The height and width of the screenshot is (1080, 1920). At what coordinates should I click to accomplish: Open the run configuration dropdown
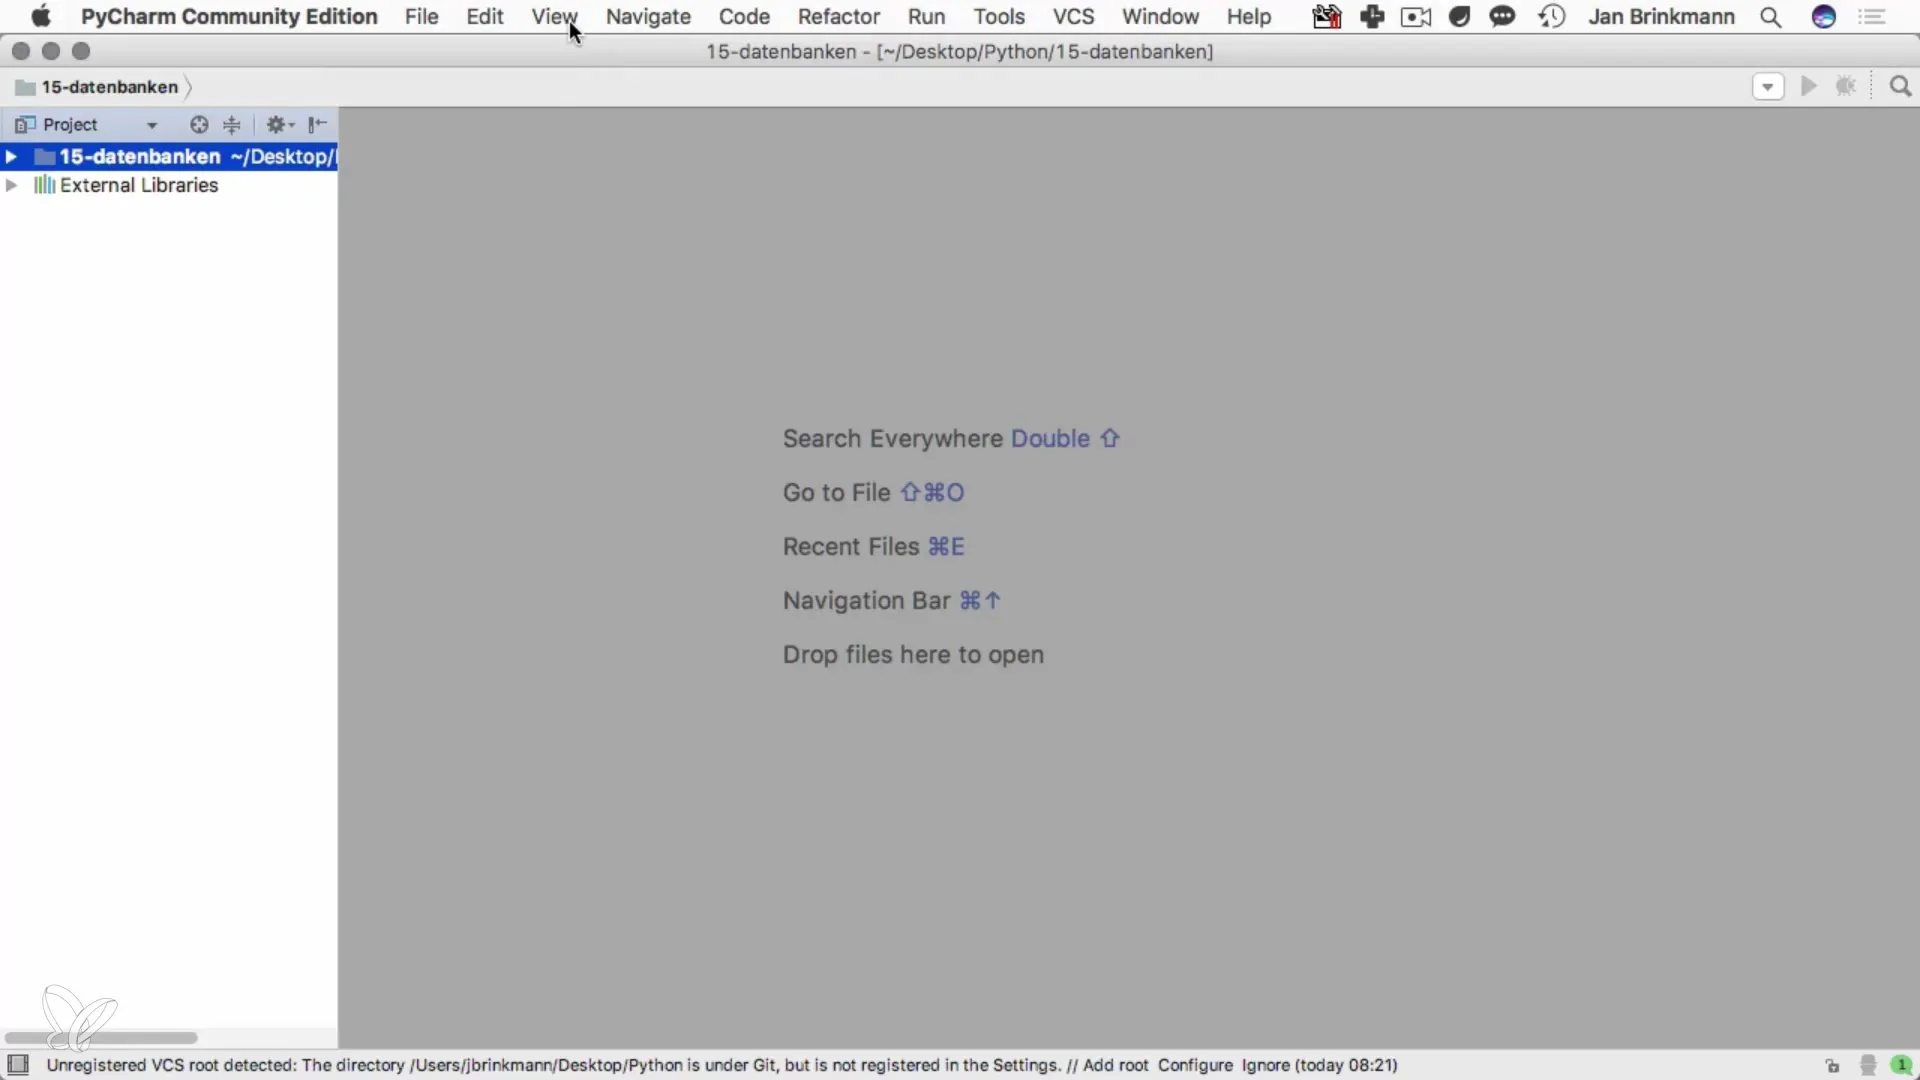click(1767, 87)
